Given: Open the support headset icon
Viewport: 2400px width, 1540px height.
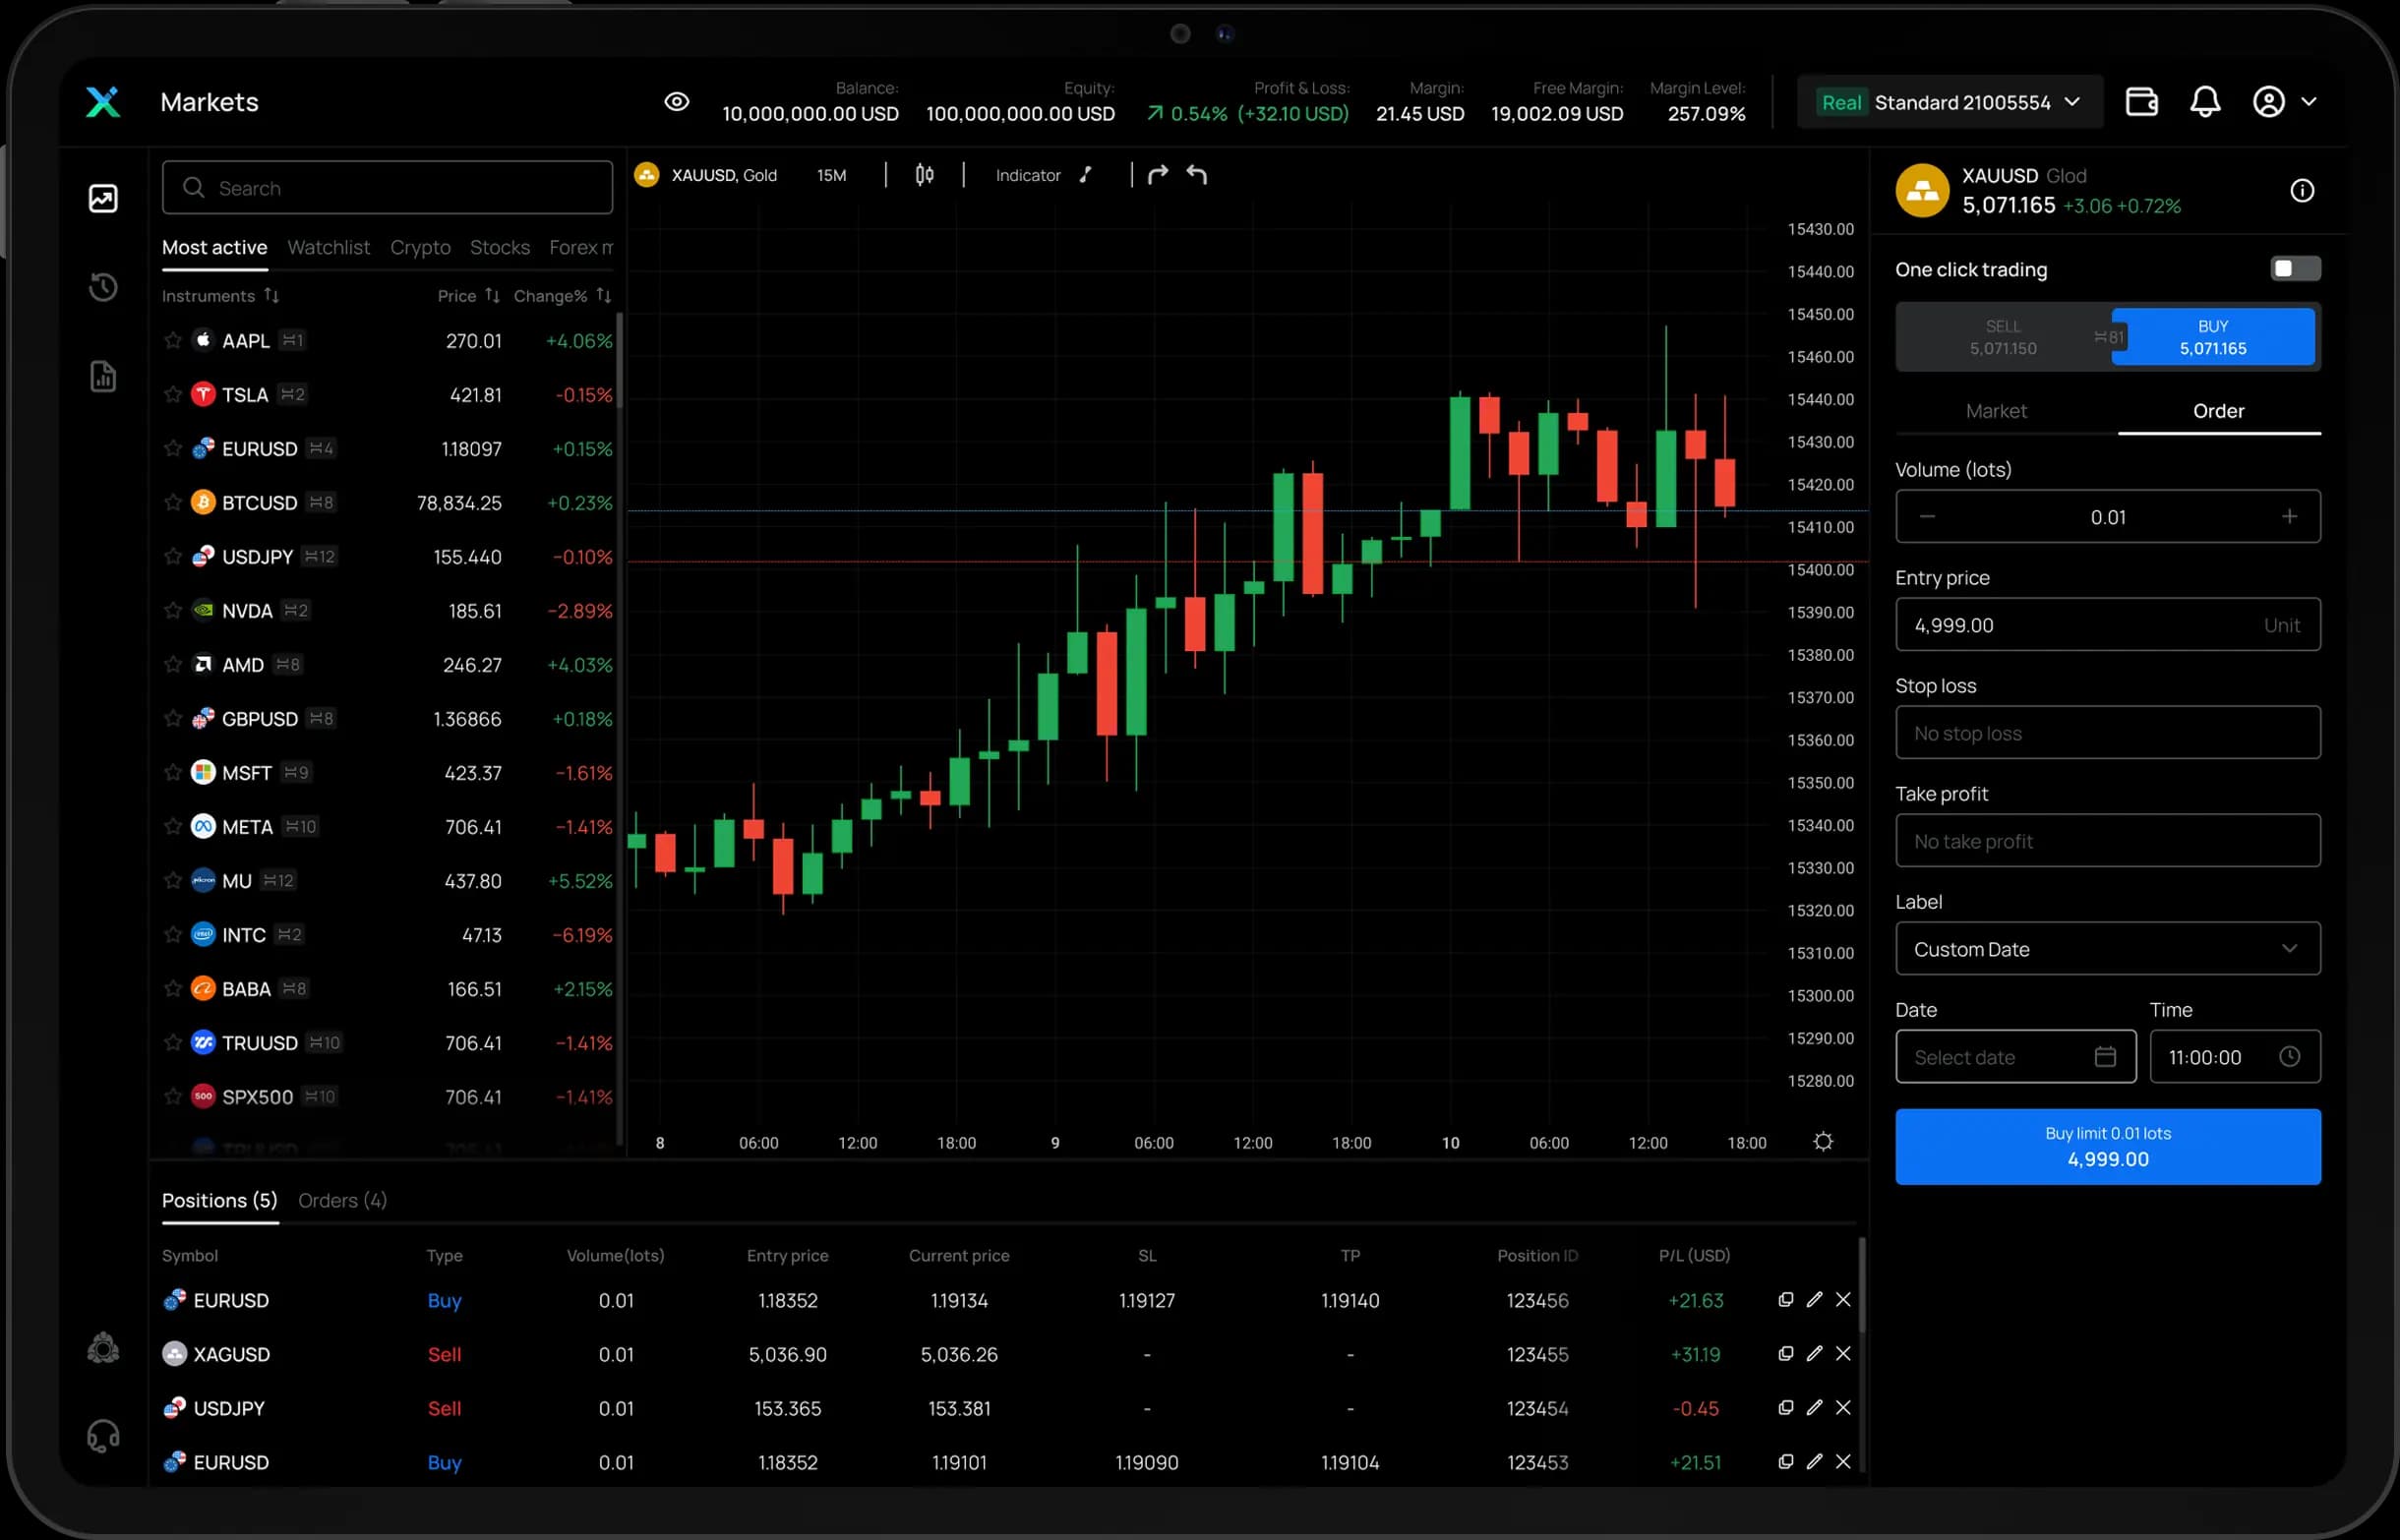Looking at the screenshot, I should pos(103,1437).
